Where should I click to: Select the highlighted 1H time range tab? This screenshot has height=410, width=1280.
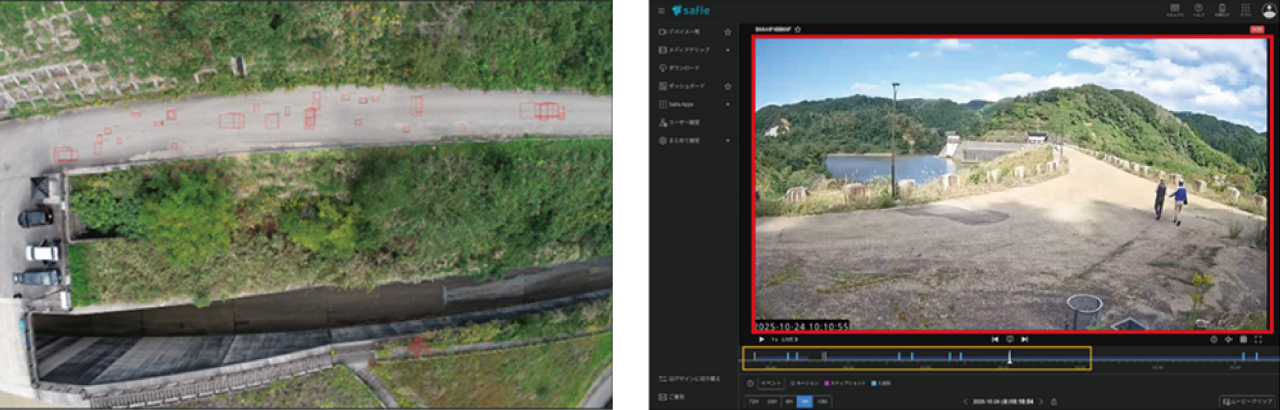(805, 401)
